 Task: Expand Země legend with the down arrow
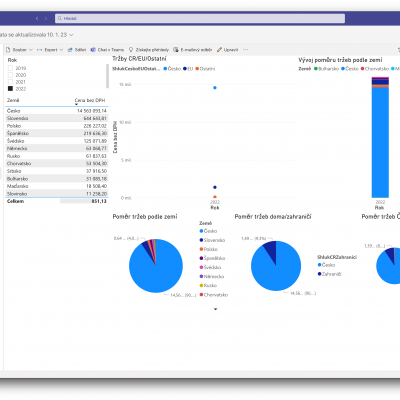click(215, 309)
